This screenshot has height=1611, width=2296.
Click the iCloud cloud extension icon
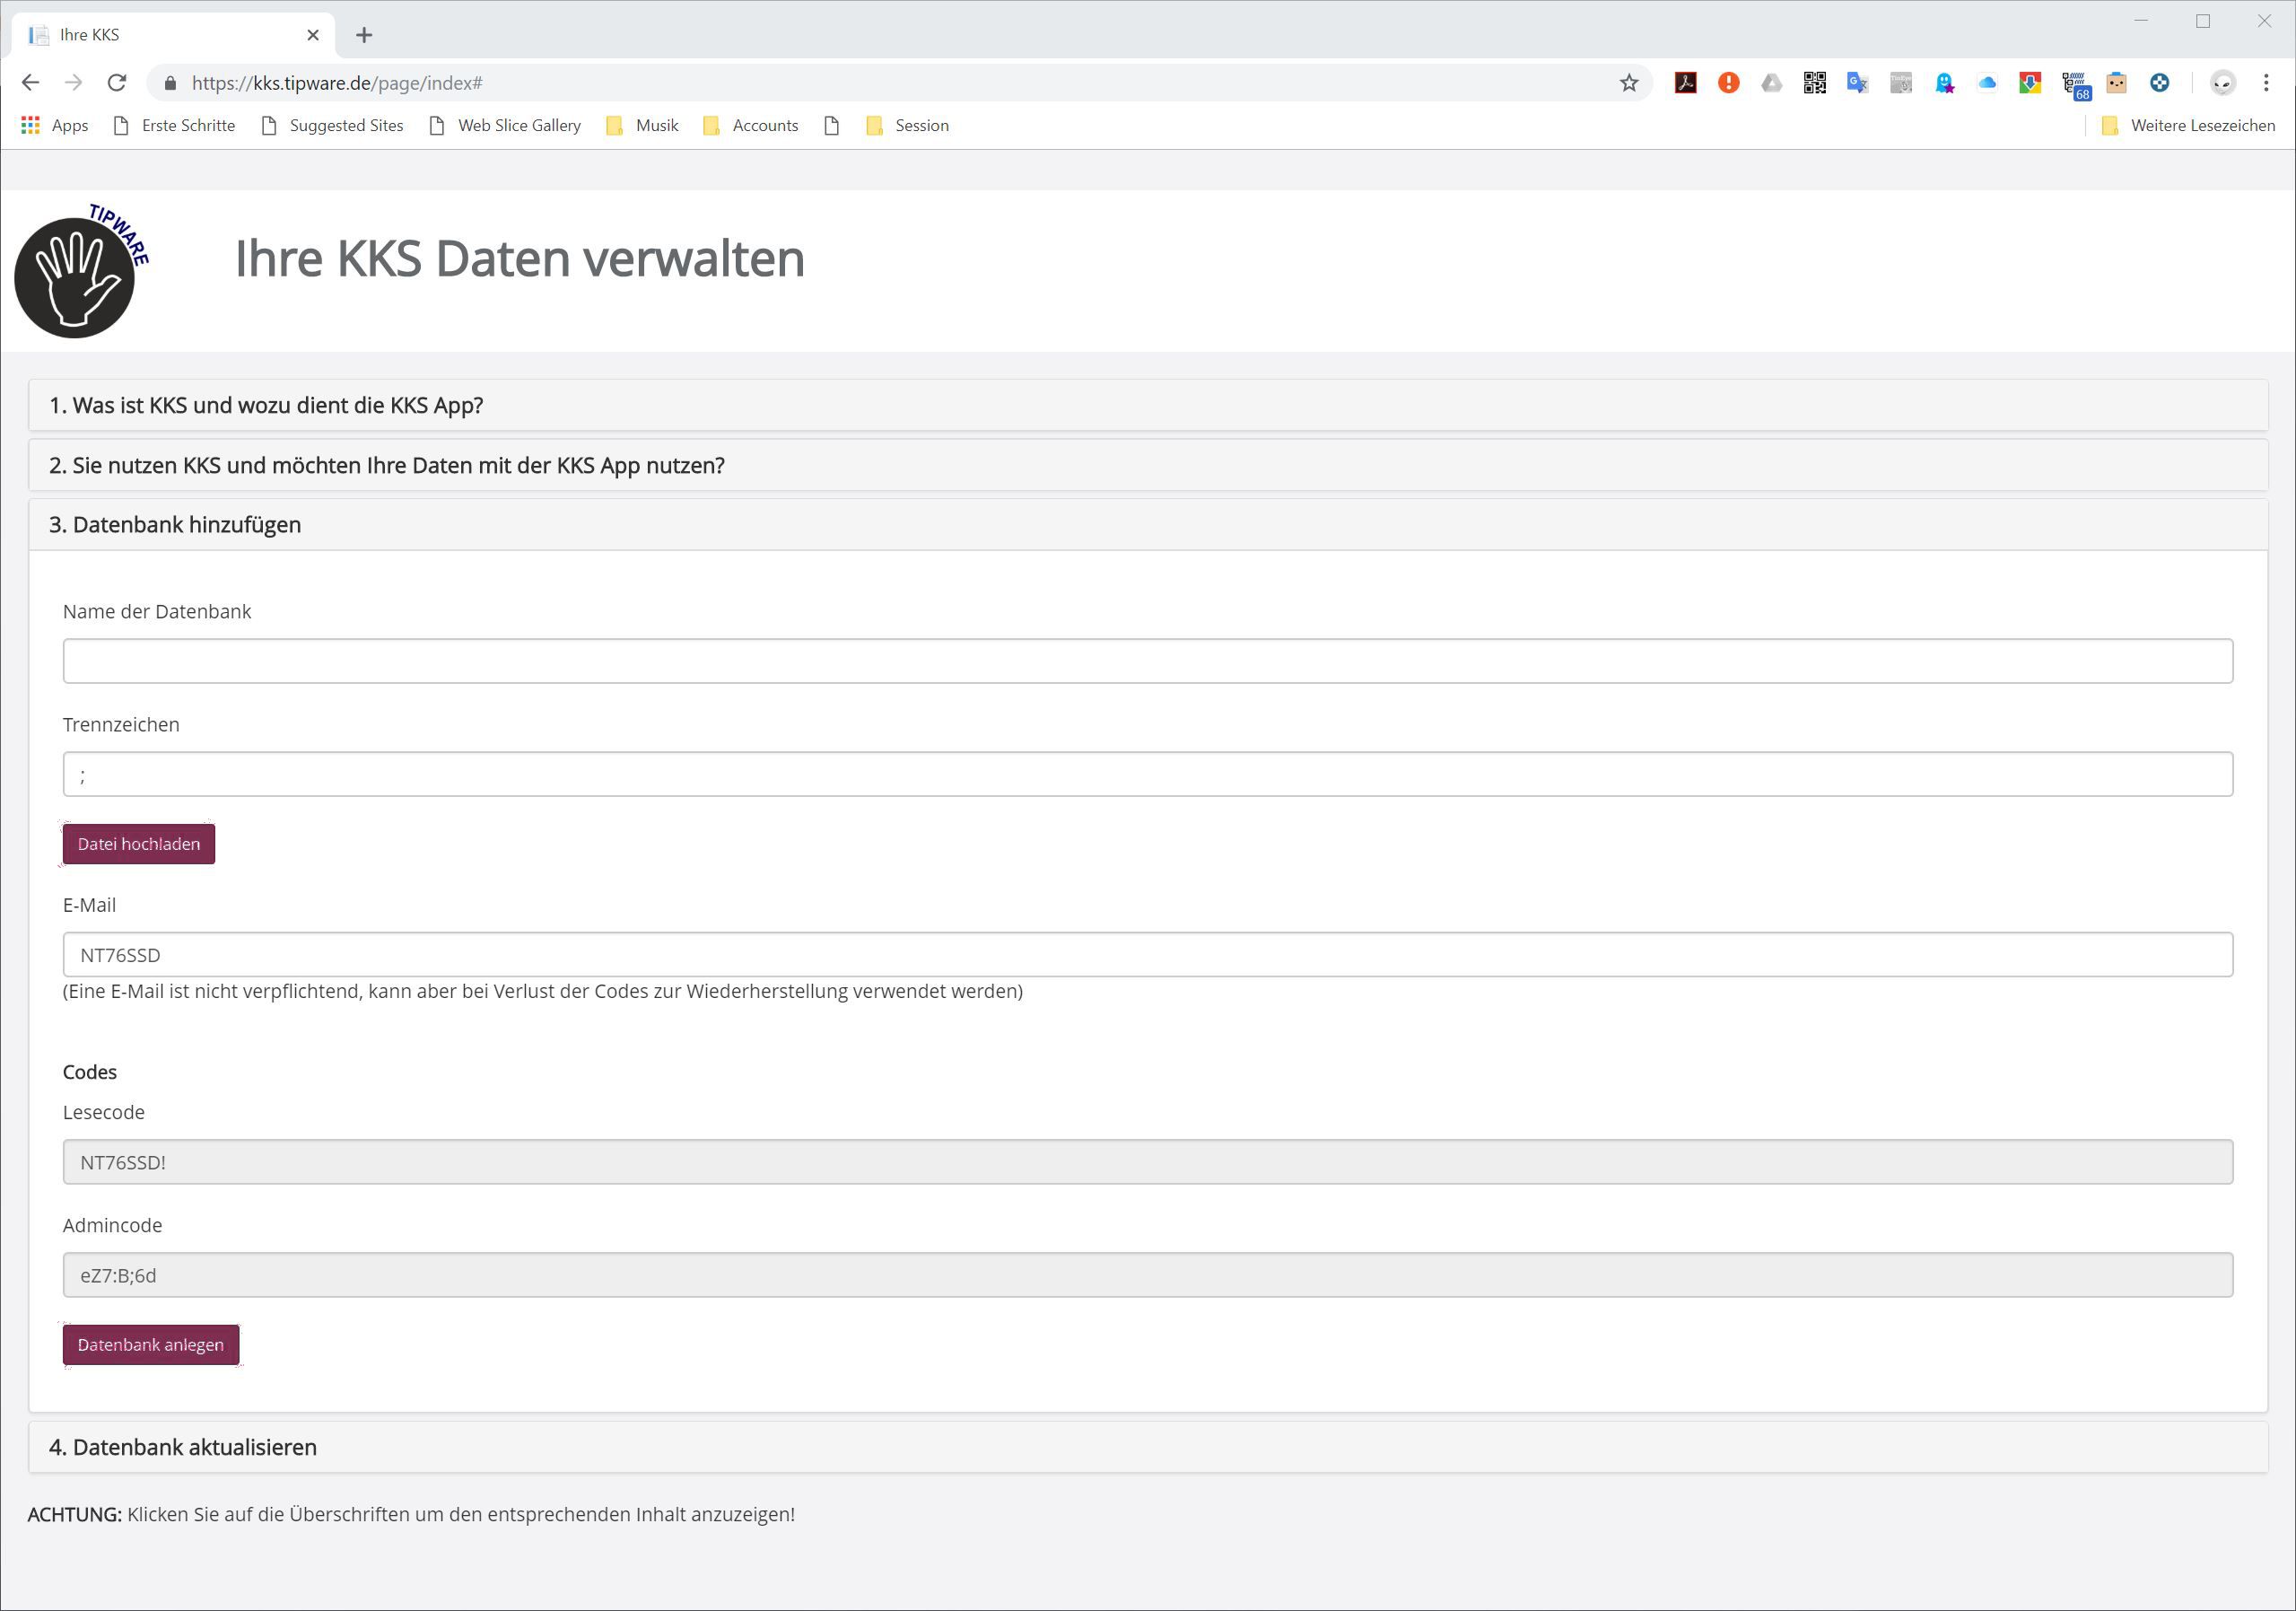click(x=1987, y=83)
